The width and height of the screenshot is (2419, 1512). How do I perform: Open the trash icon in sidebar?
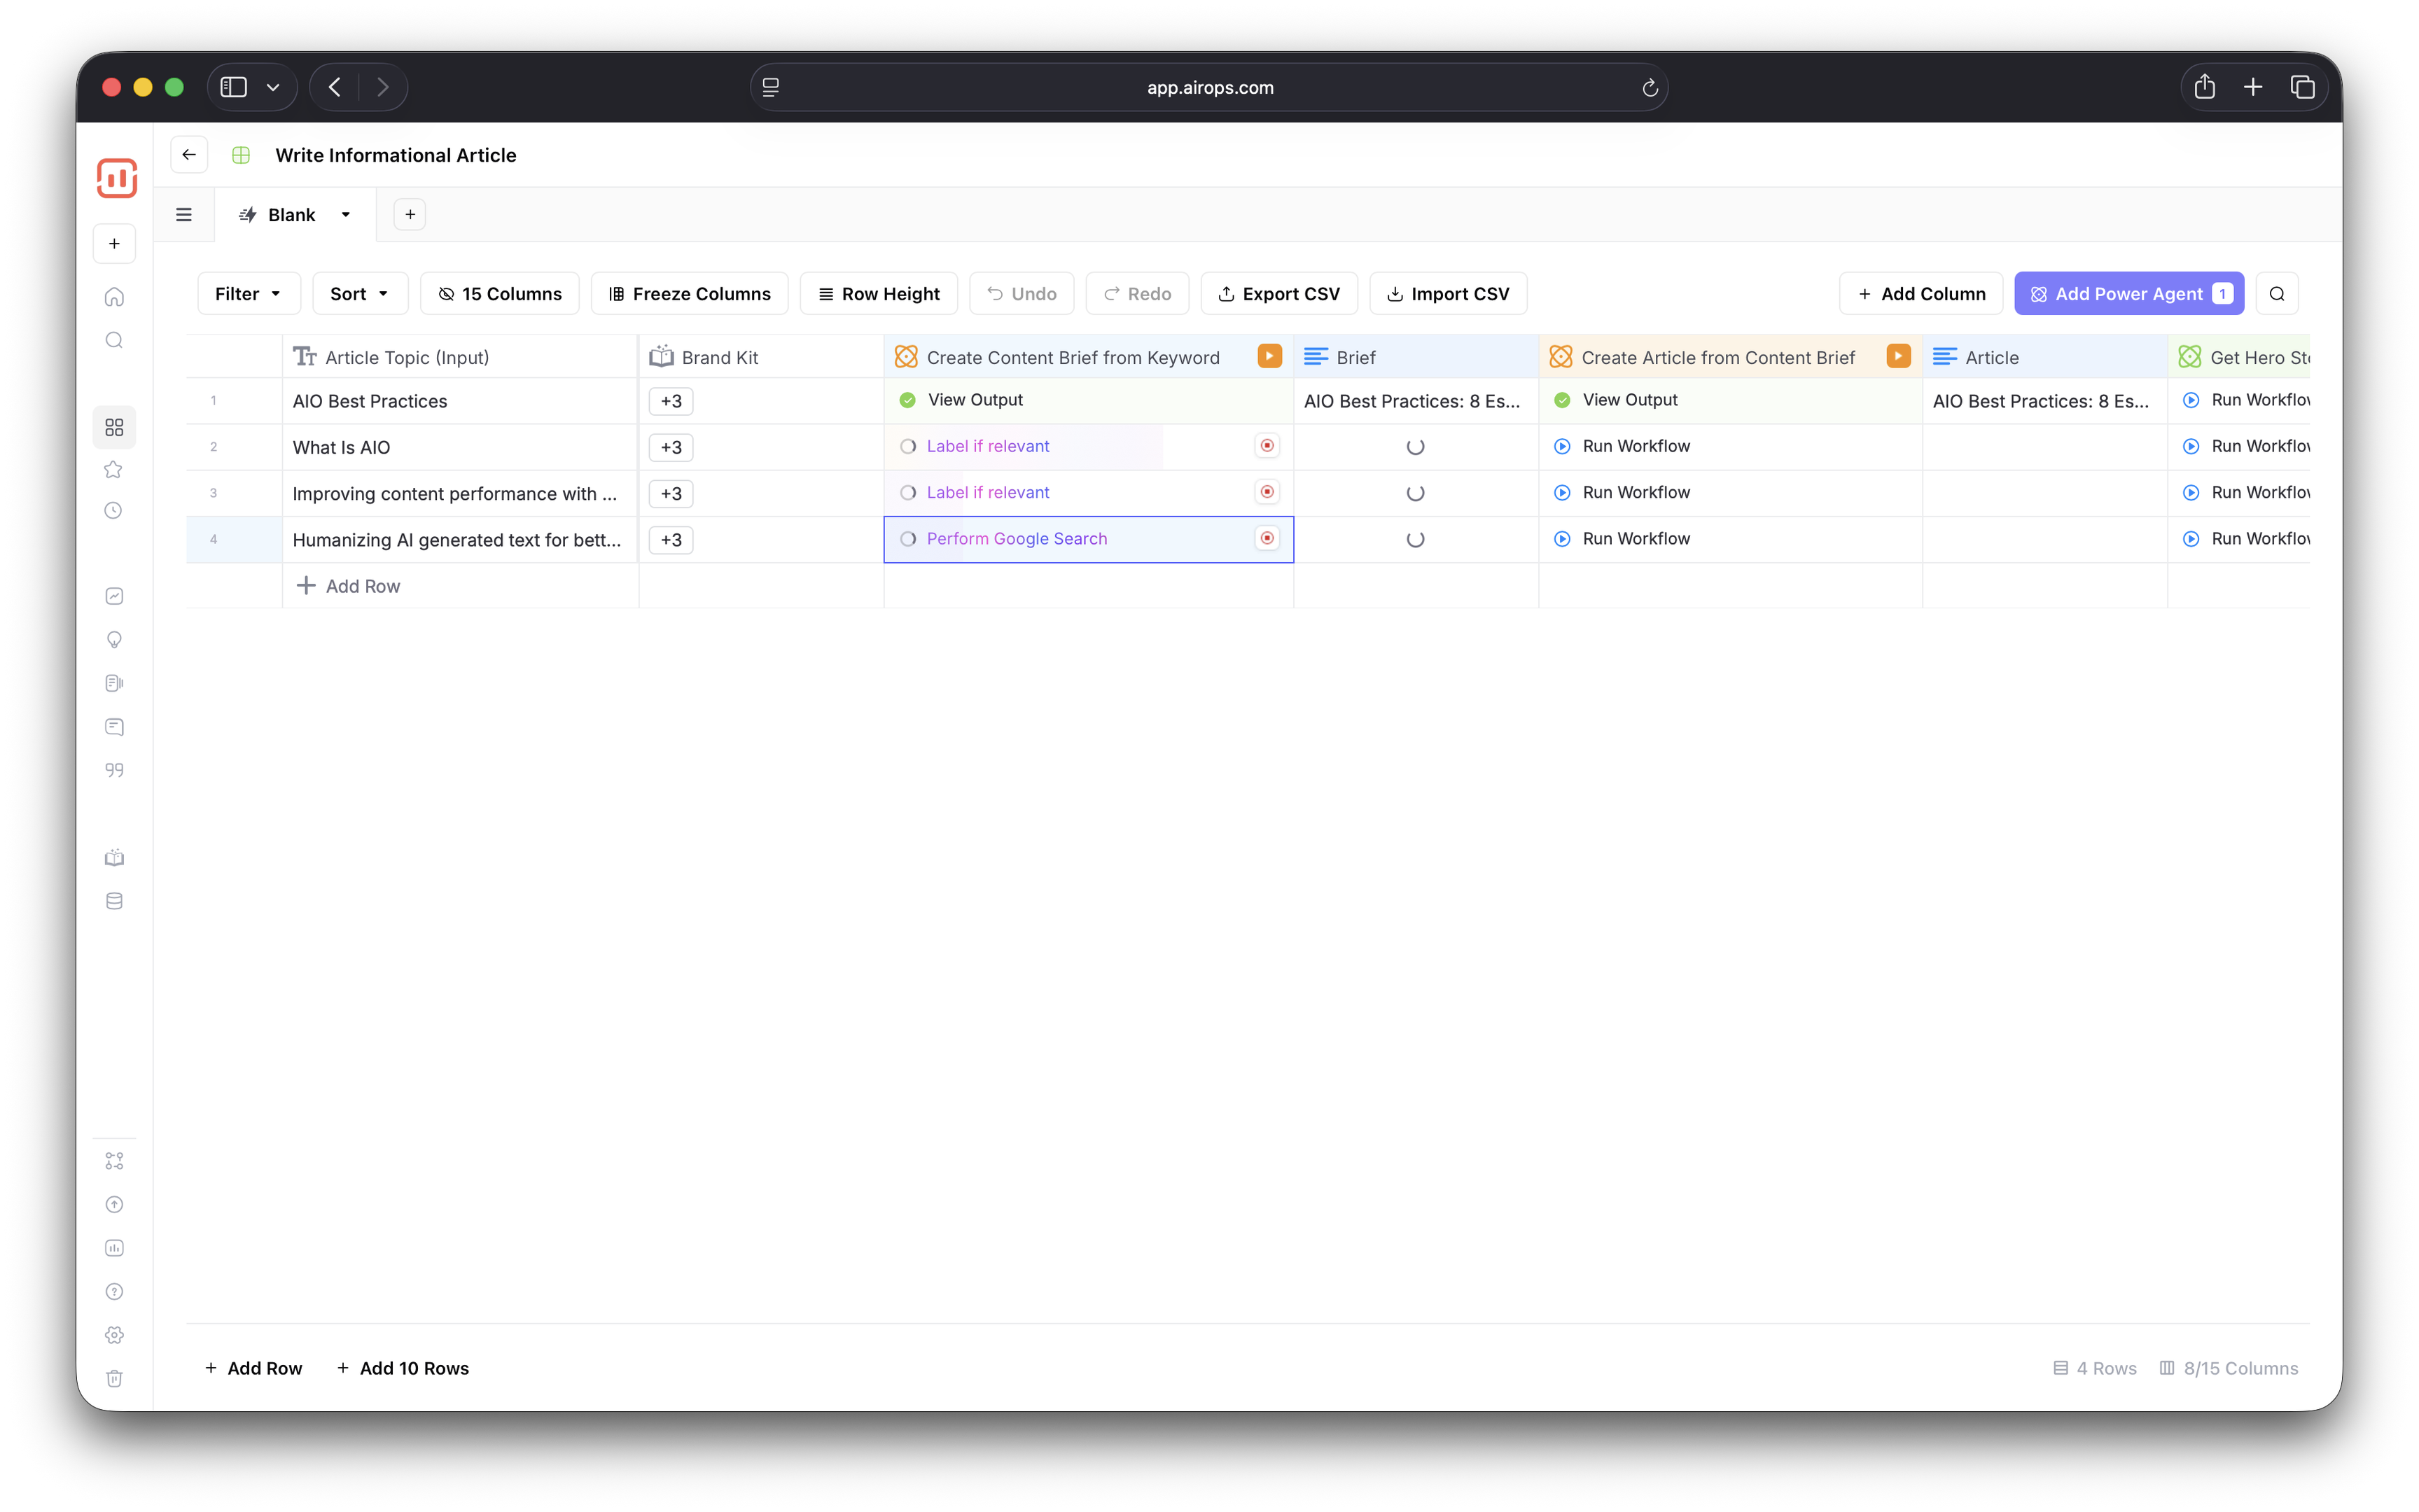[114, 1378]
